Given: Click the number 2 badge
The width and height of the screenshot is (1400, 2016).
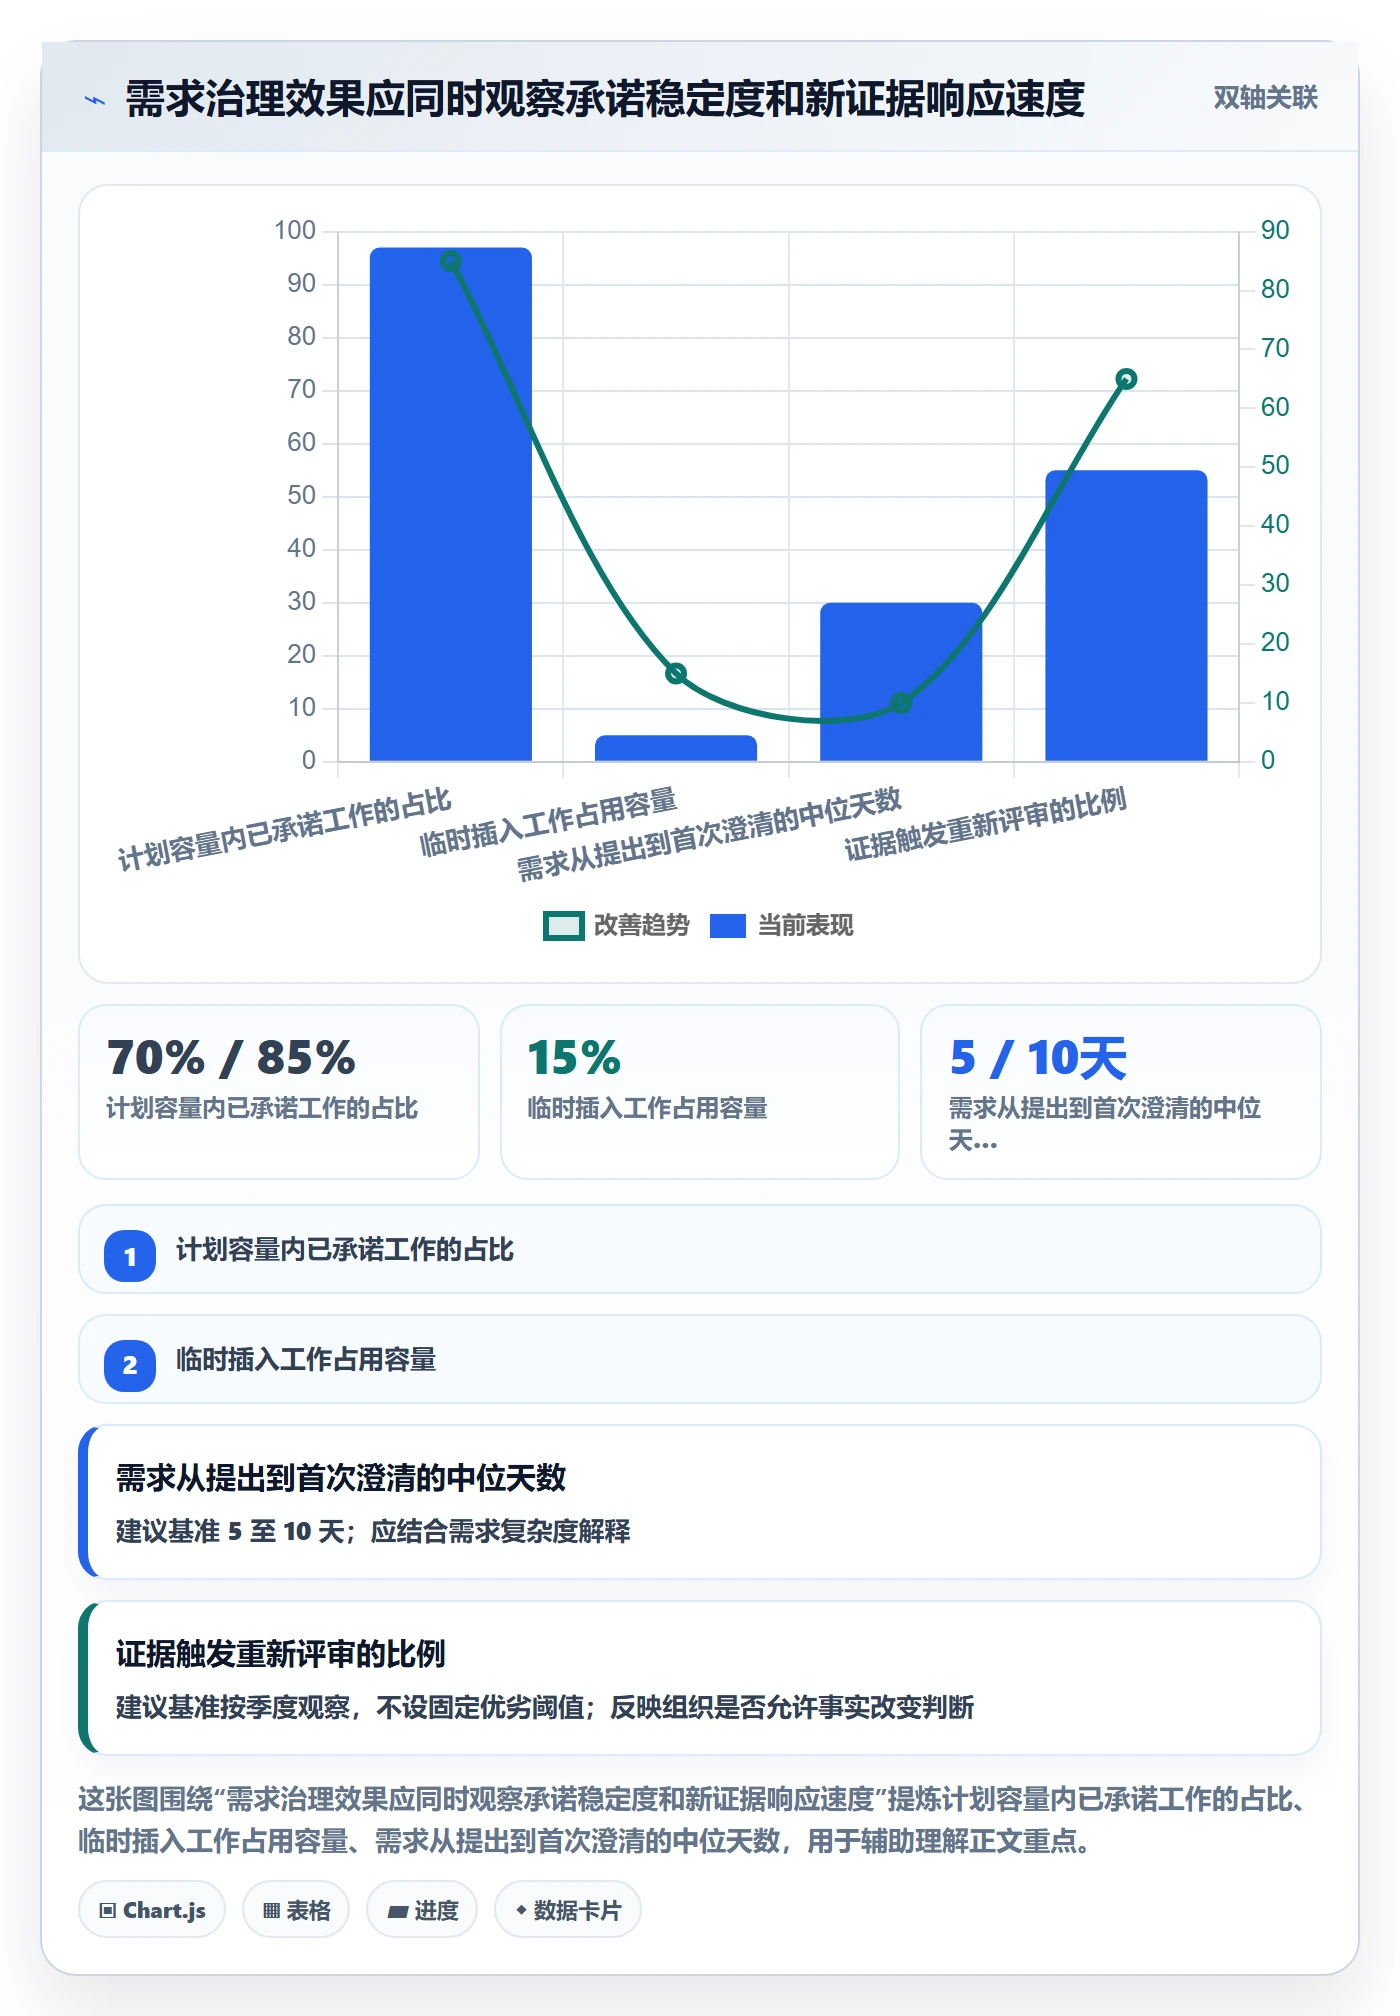Looking at the screenshot, I should pos(130,1366).
